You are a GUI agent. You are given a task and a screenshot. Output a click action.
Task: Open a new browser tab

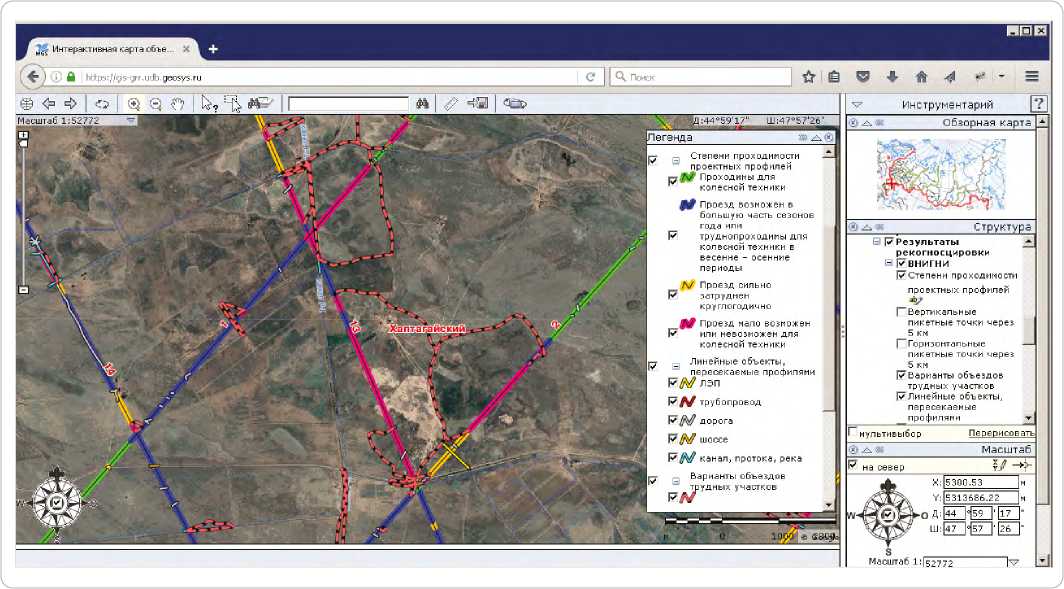coord(213,49)
